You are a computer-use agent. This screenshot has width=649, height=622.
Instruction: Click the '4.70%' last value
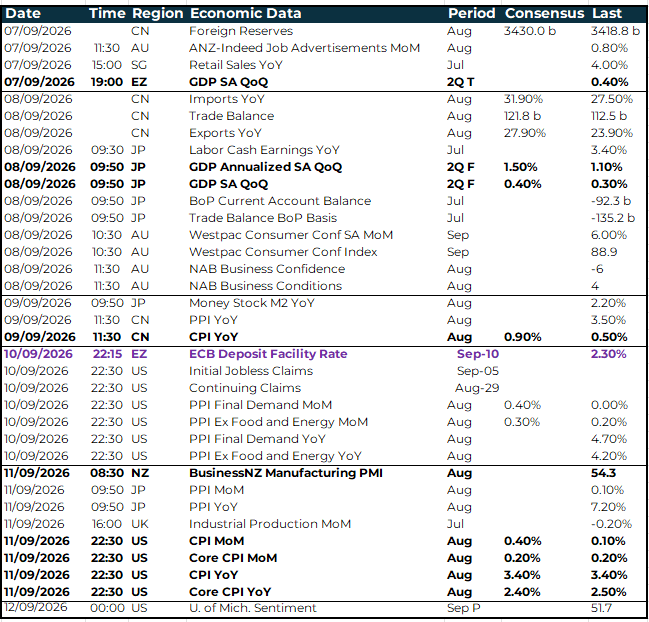pos(609,439)
